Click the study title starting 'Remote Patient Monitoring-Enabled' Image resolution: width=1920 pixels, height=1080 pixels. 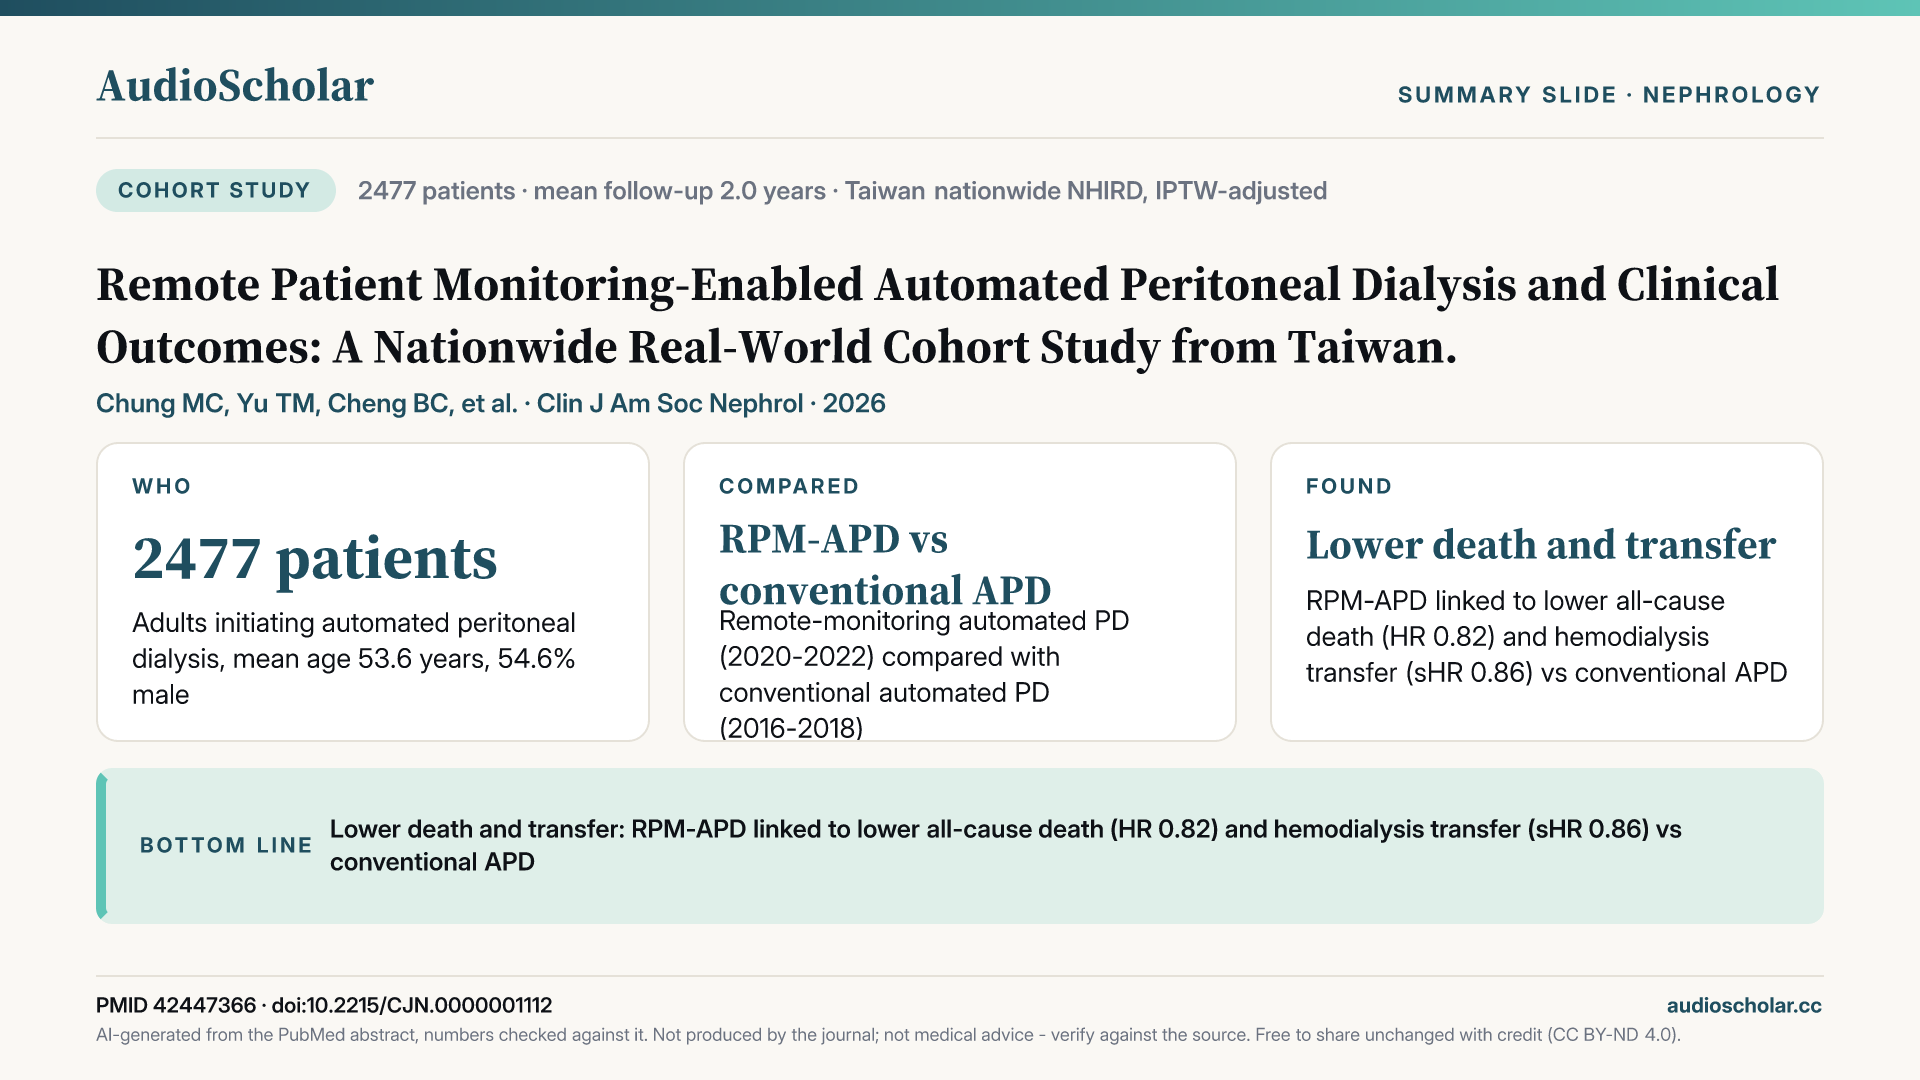(937, 316)
